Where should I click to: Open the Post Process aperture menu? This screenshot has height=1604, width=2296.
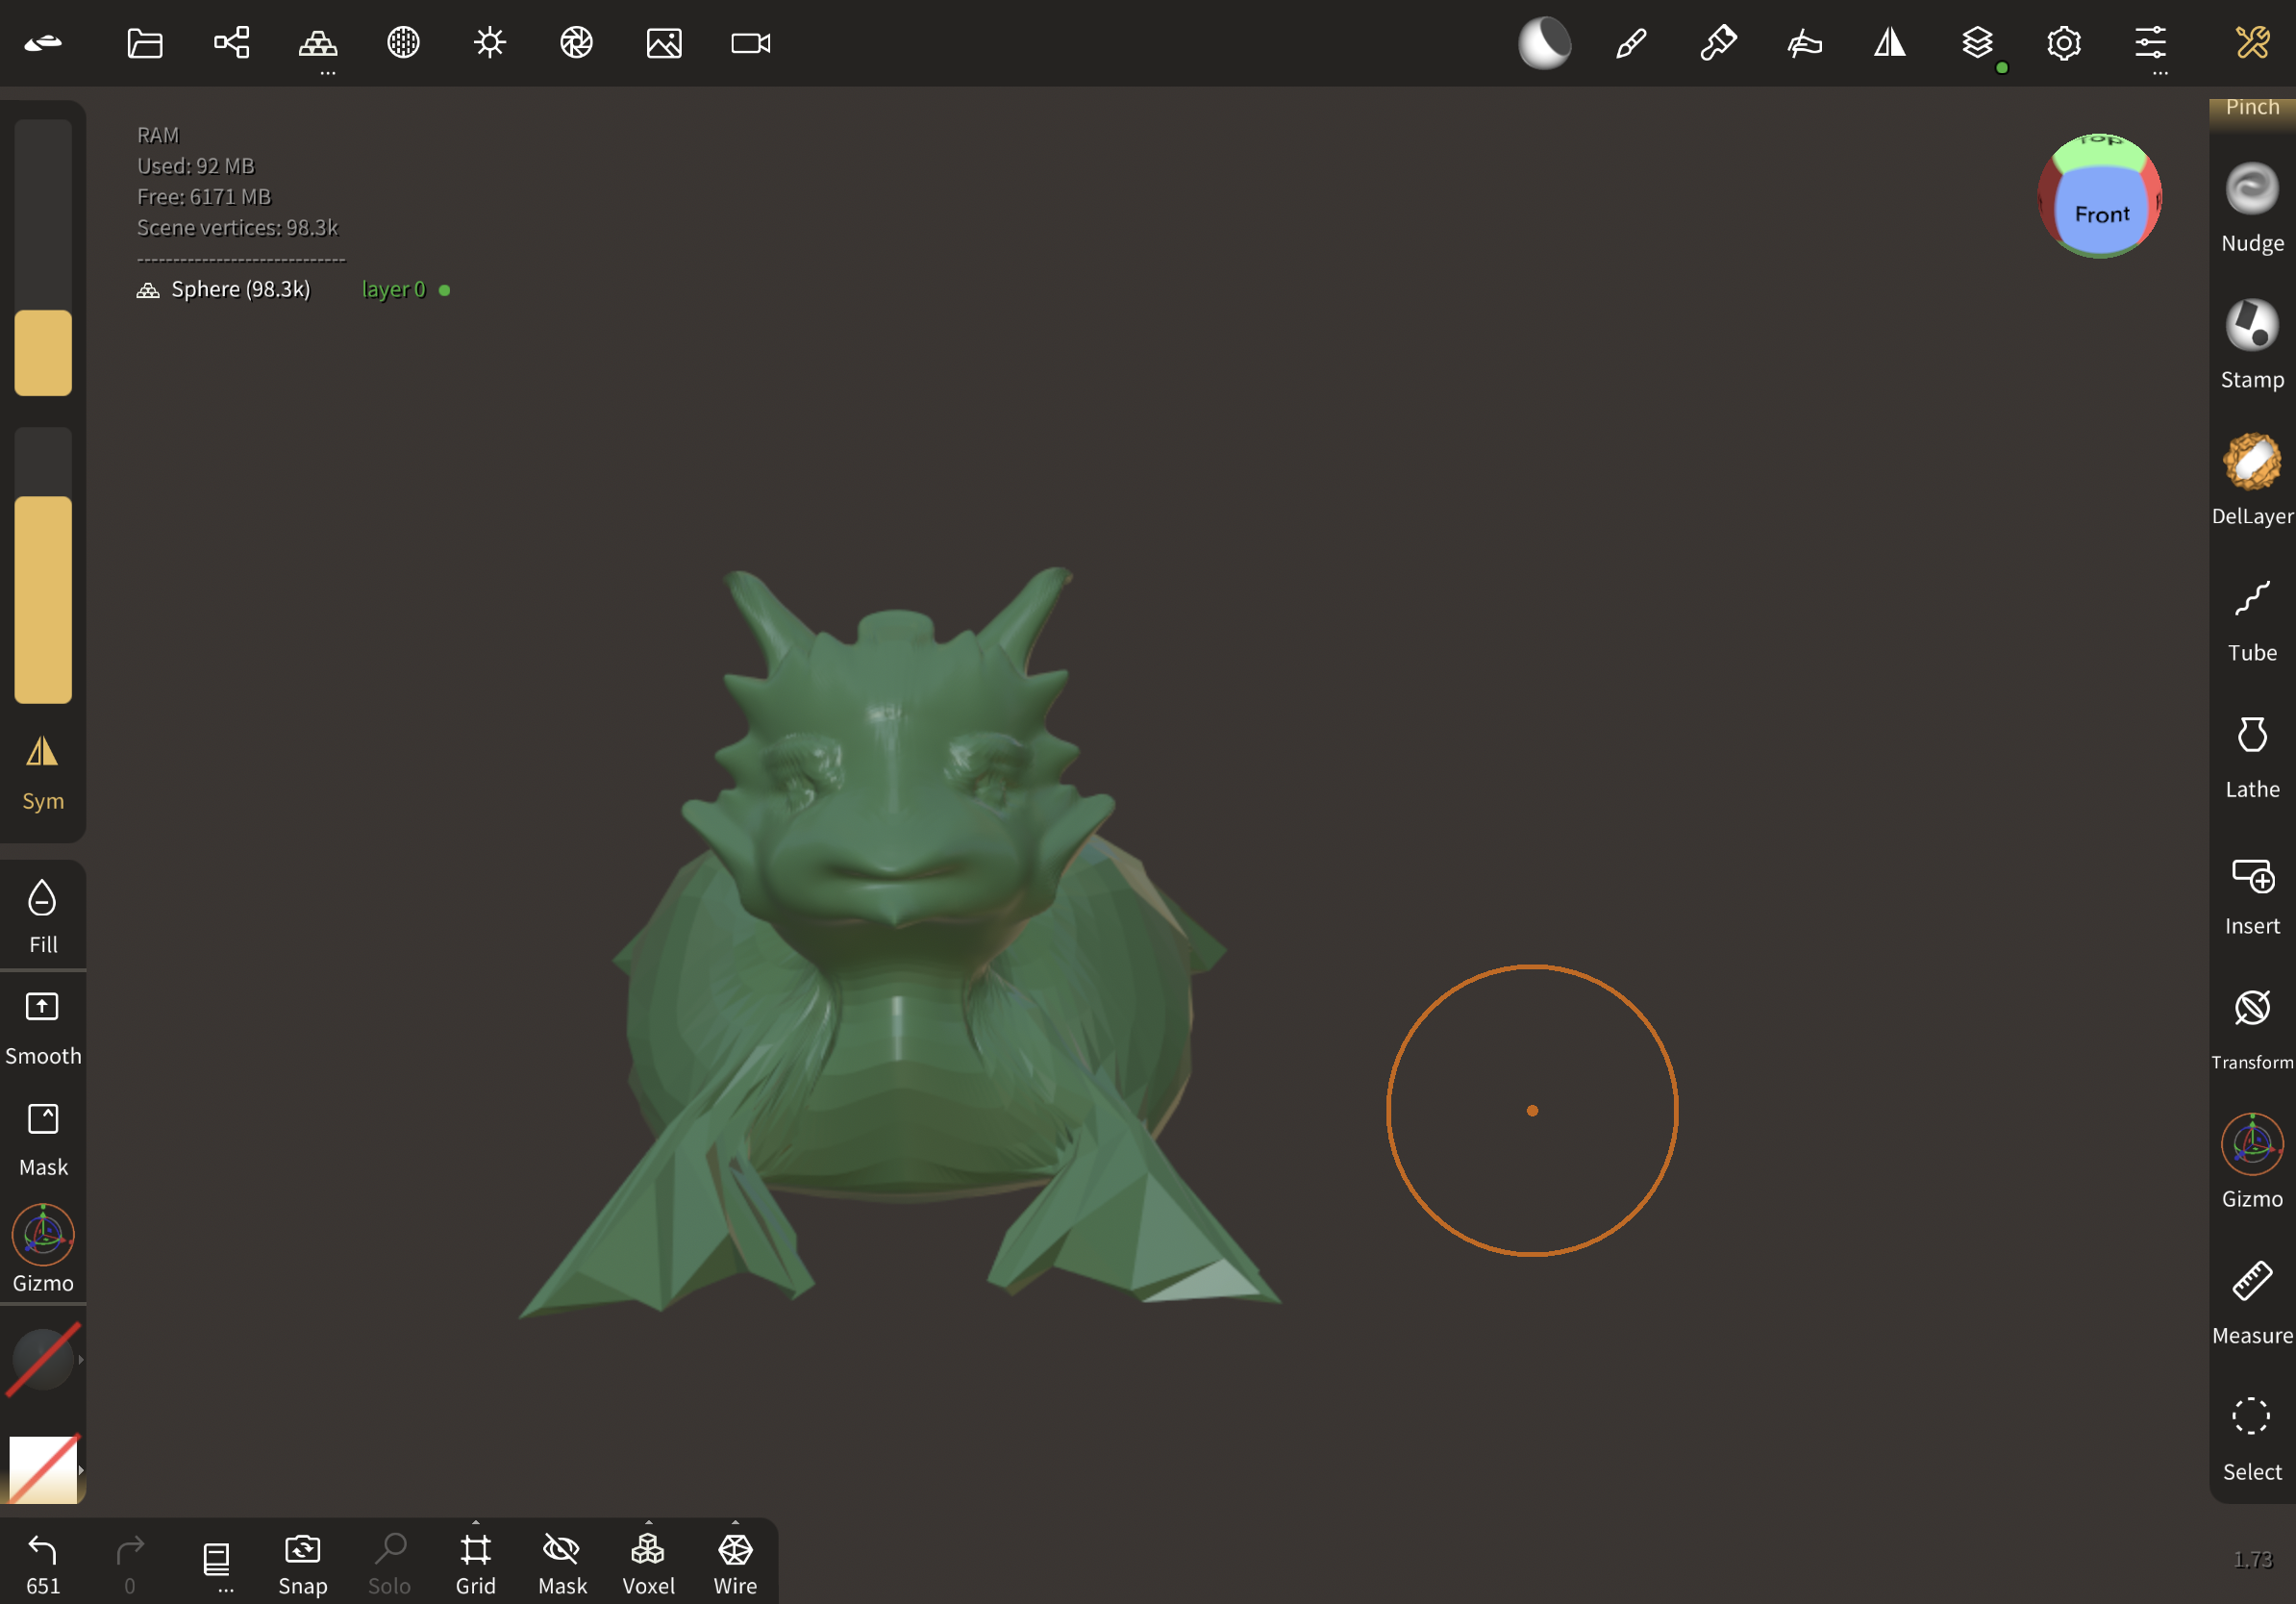577,43
